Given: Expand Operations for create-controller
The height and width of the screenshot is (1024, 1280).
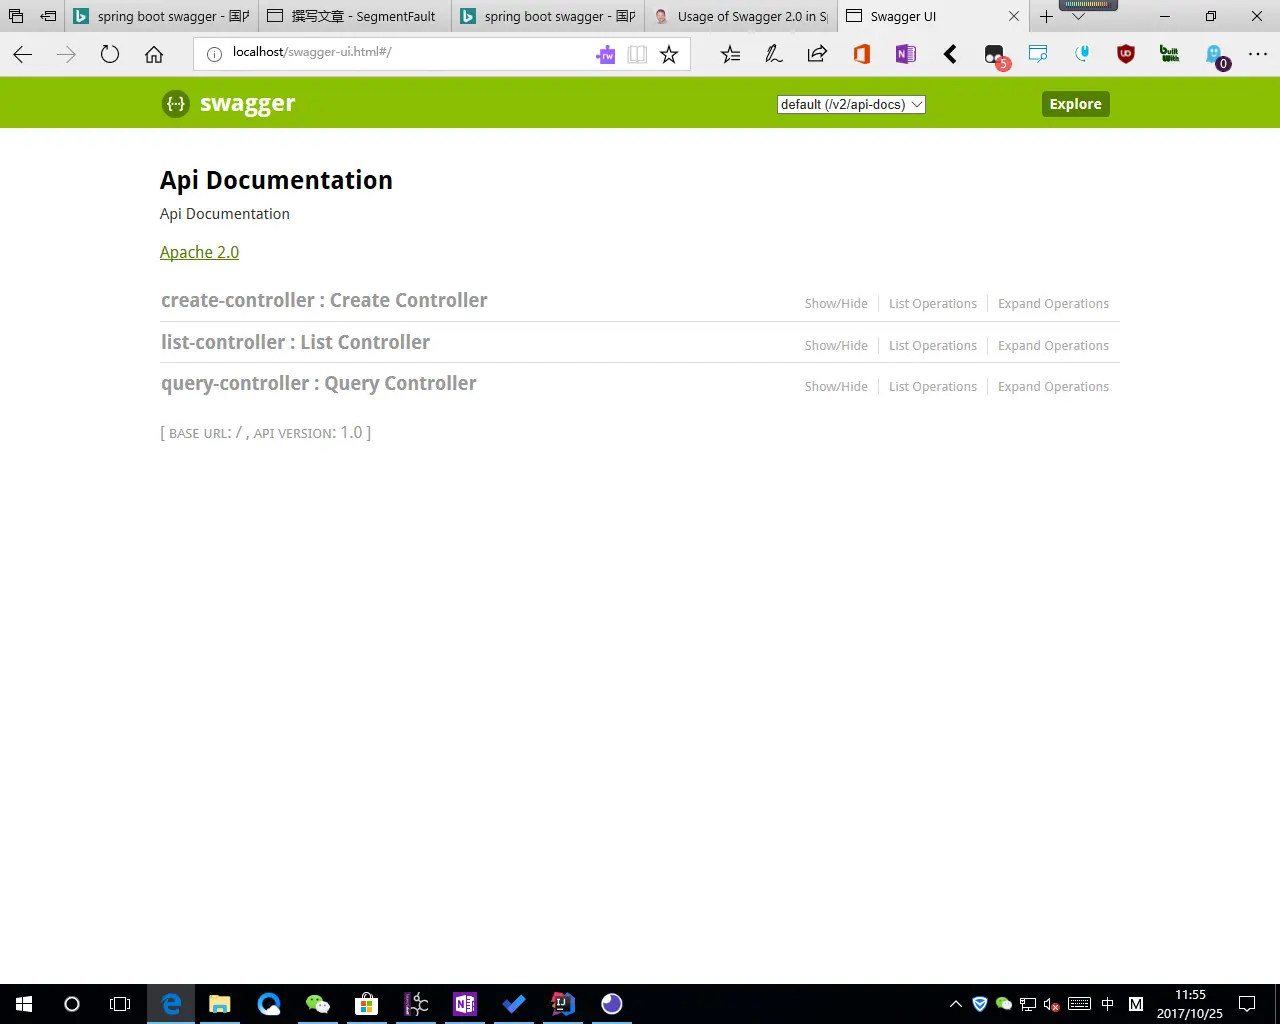Looking at the screenshot, I should pyautogui.click(x=1053, y=304).
